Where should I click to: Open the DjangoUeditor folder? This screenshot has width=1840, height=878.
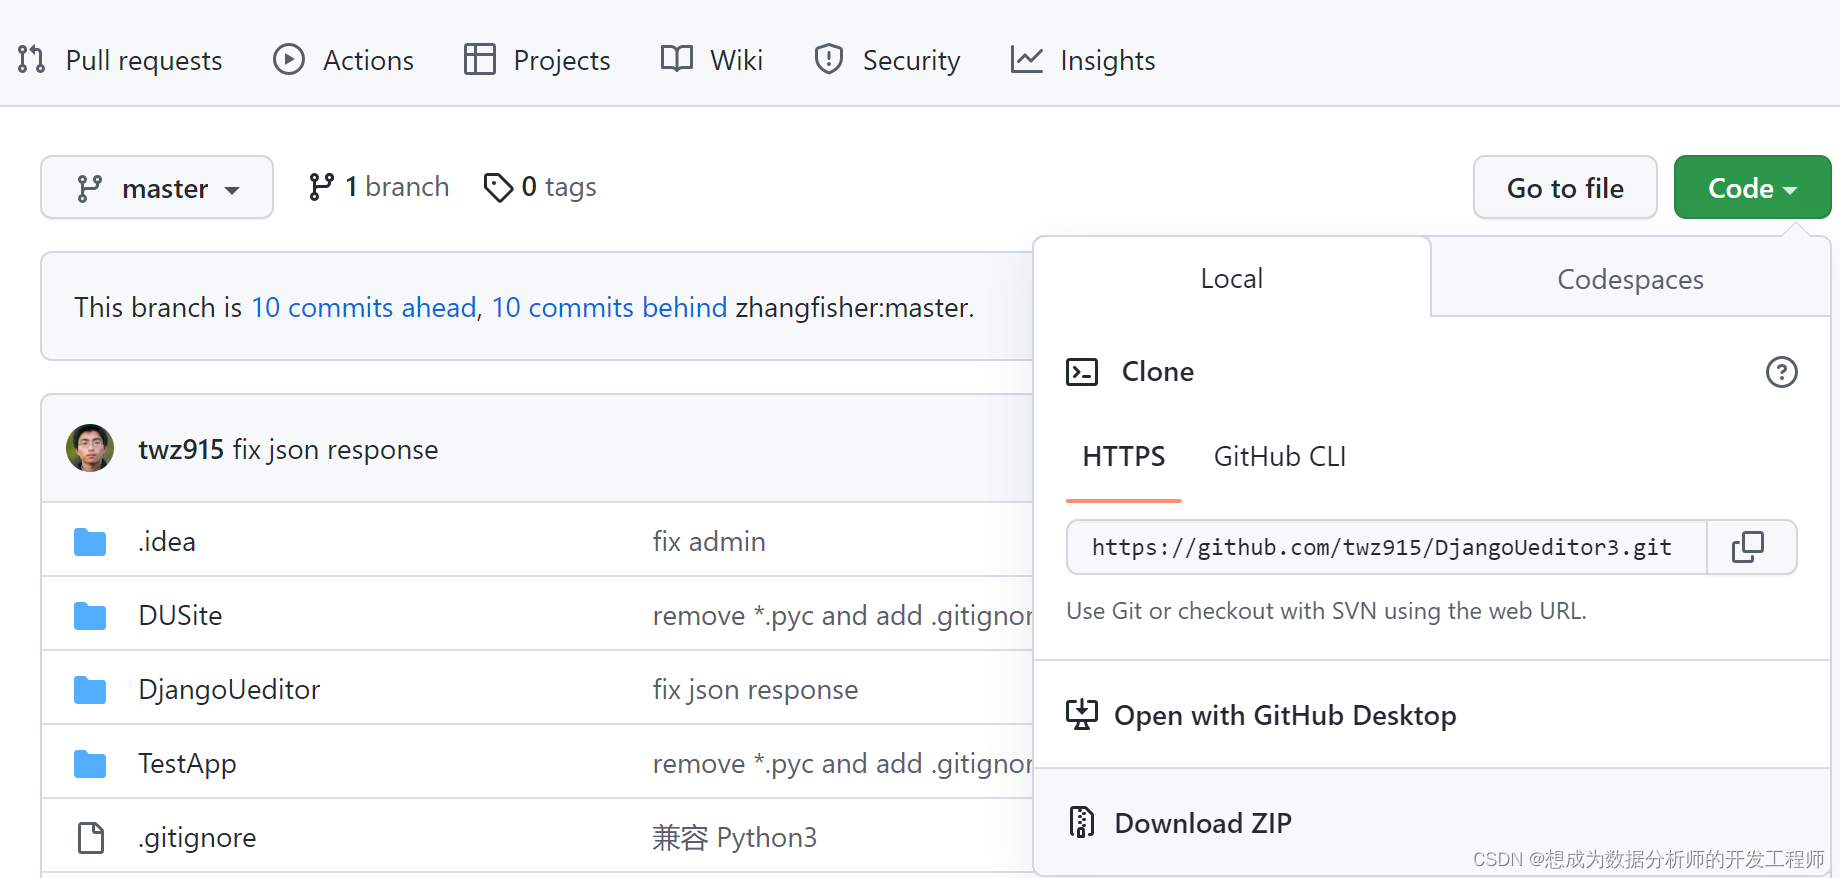230,689
